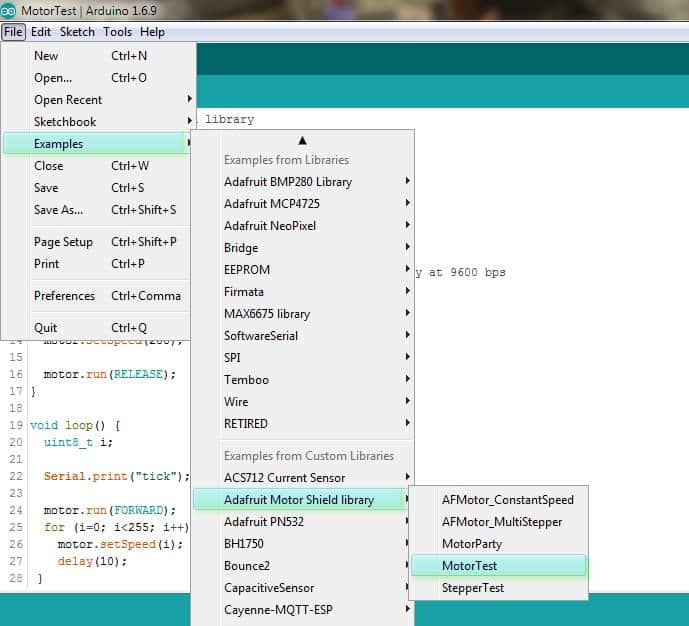Open the Tools menu

pyautogui.click(x=117, y=32)
